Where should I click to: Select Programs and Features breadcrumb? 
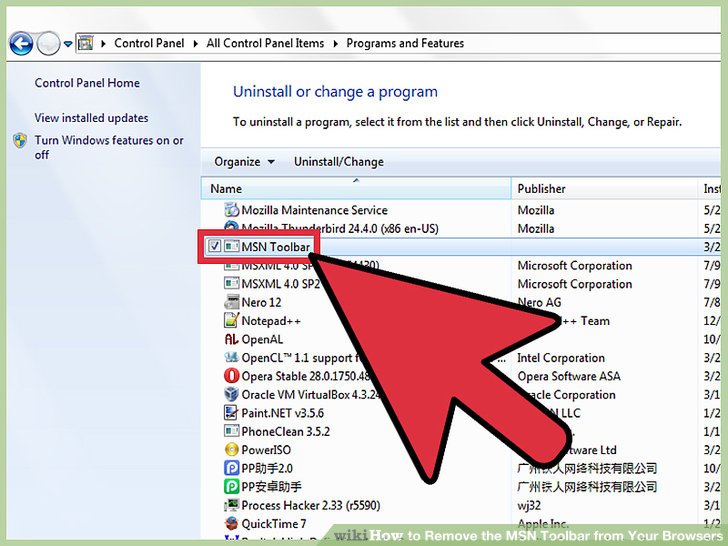coord(405,43)
